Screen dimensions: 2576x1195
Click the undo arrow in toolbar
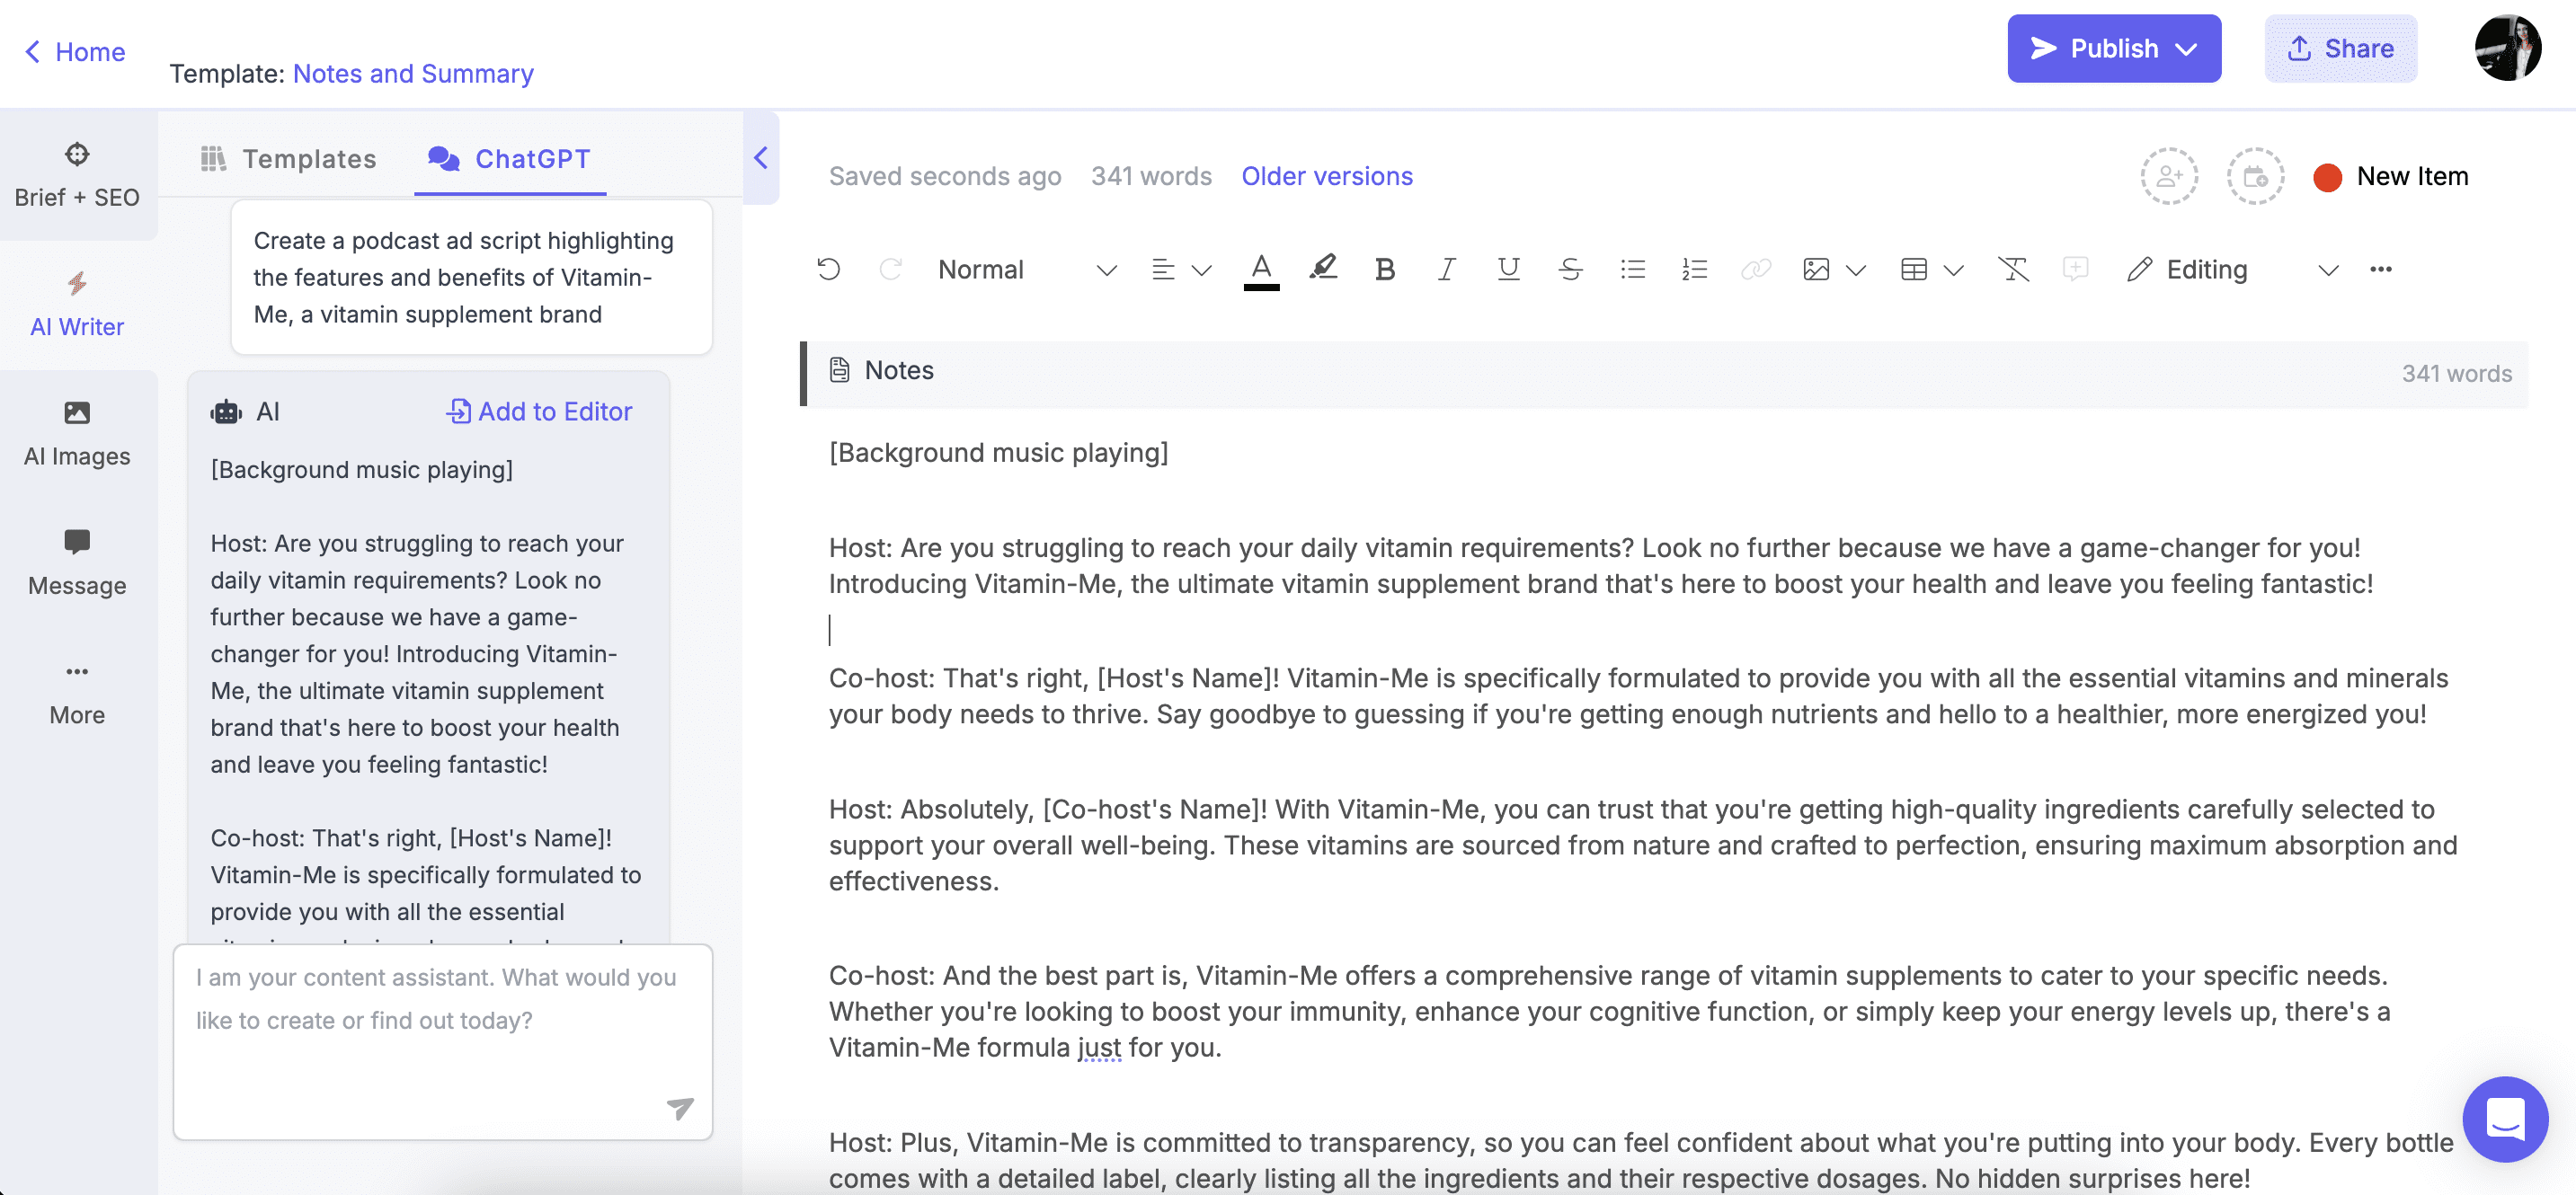click(x=828, y=269)
